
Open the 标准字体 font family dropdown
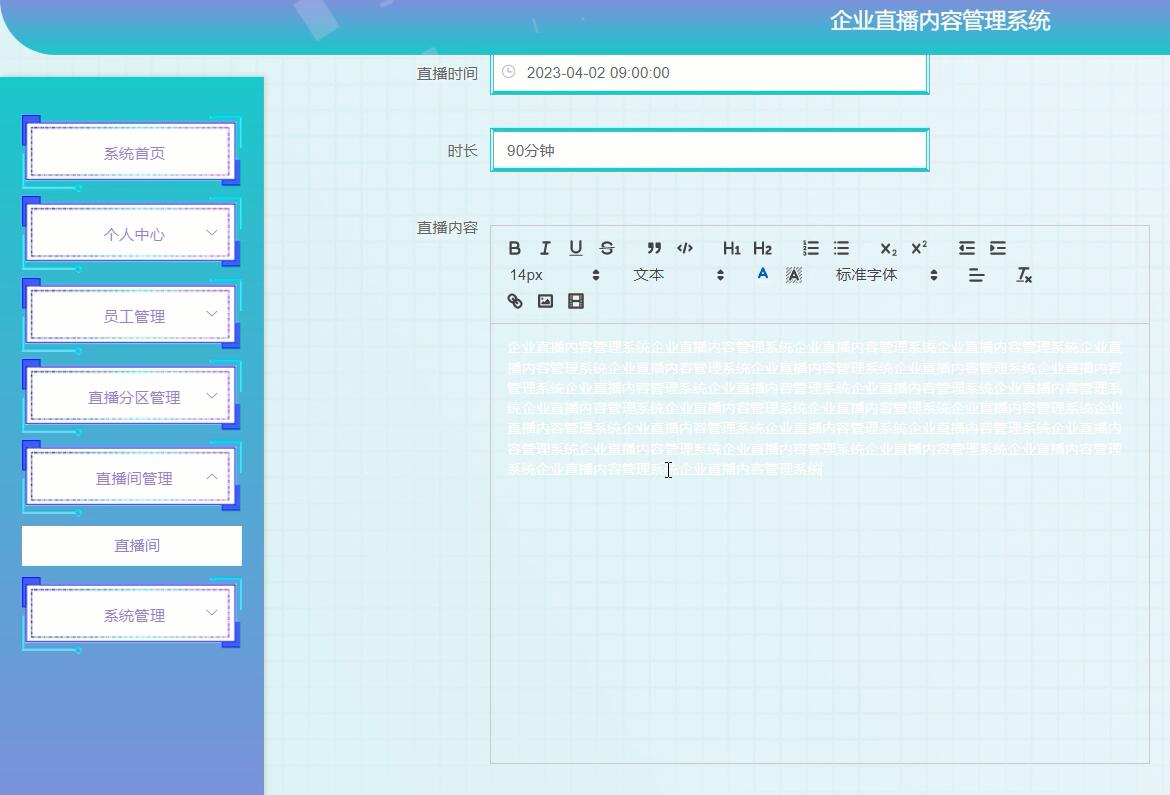coord(888,274)
